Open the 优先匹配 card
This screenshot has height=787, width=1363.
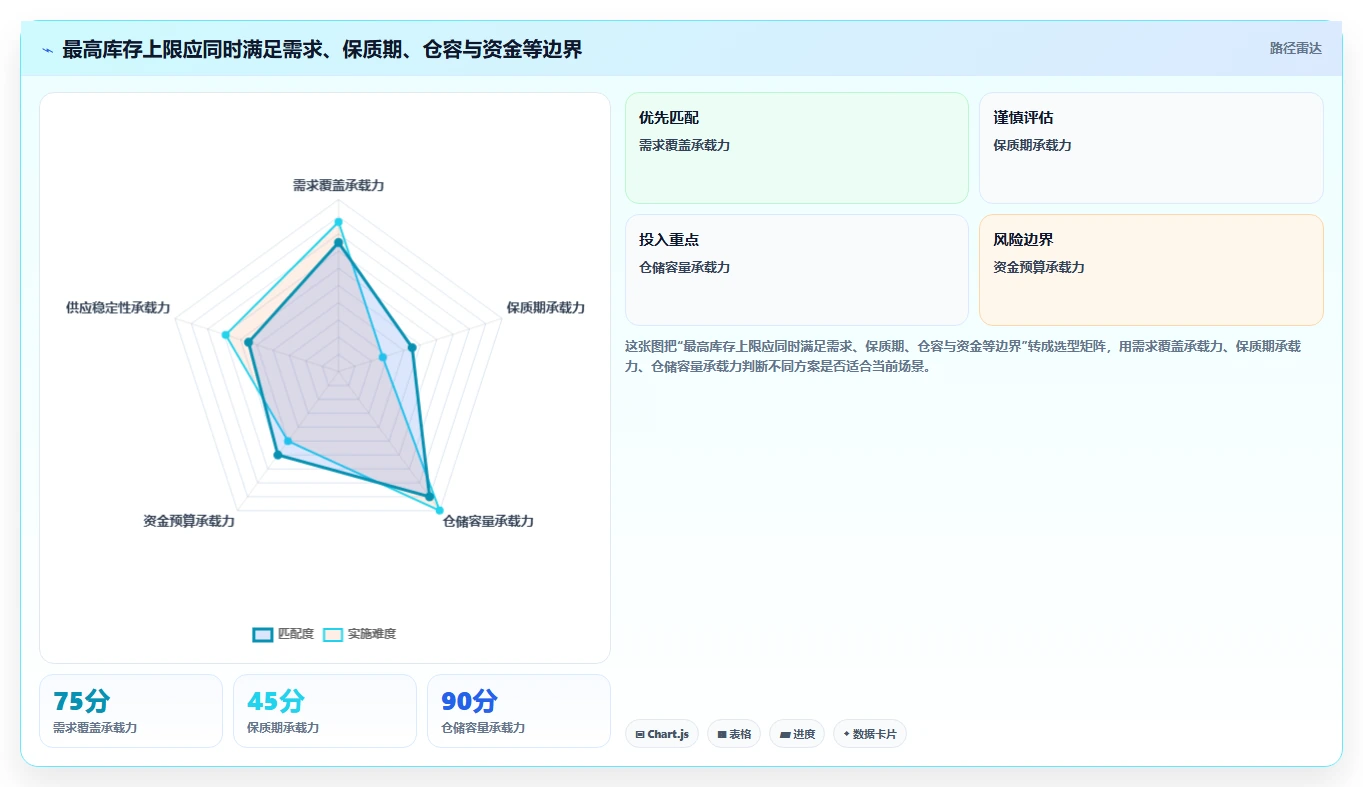[x=797, y=148]
